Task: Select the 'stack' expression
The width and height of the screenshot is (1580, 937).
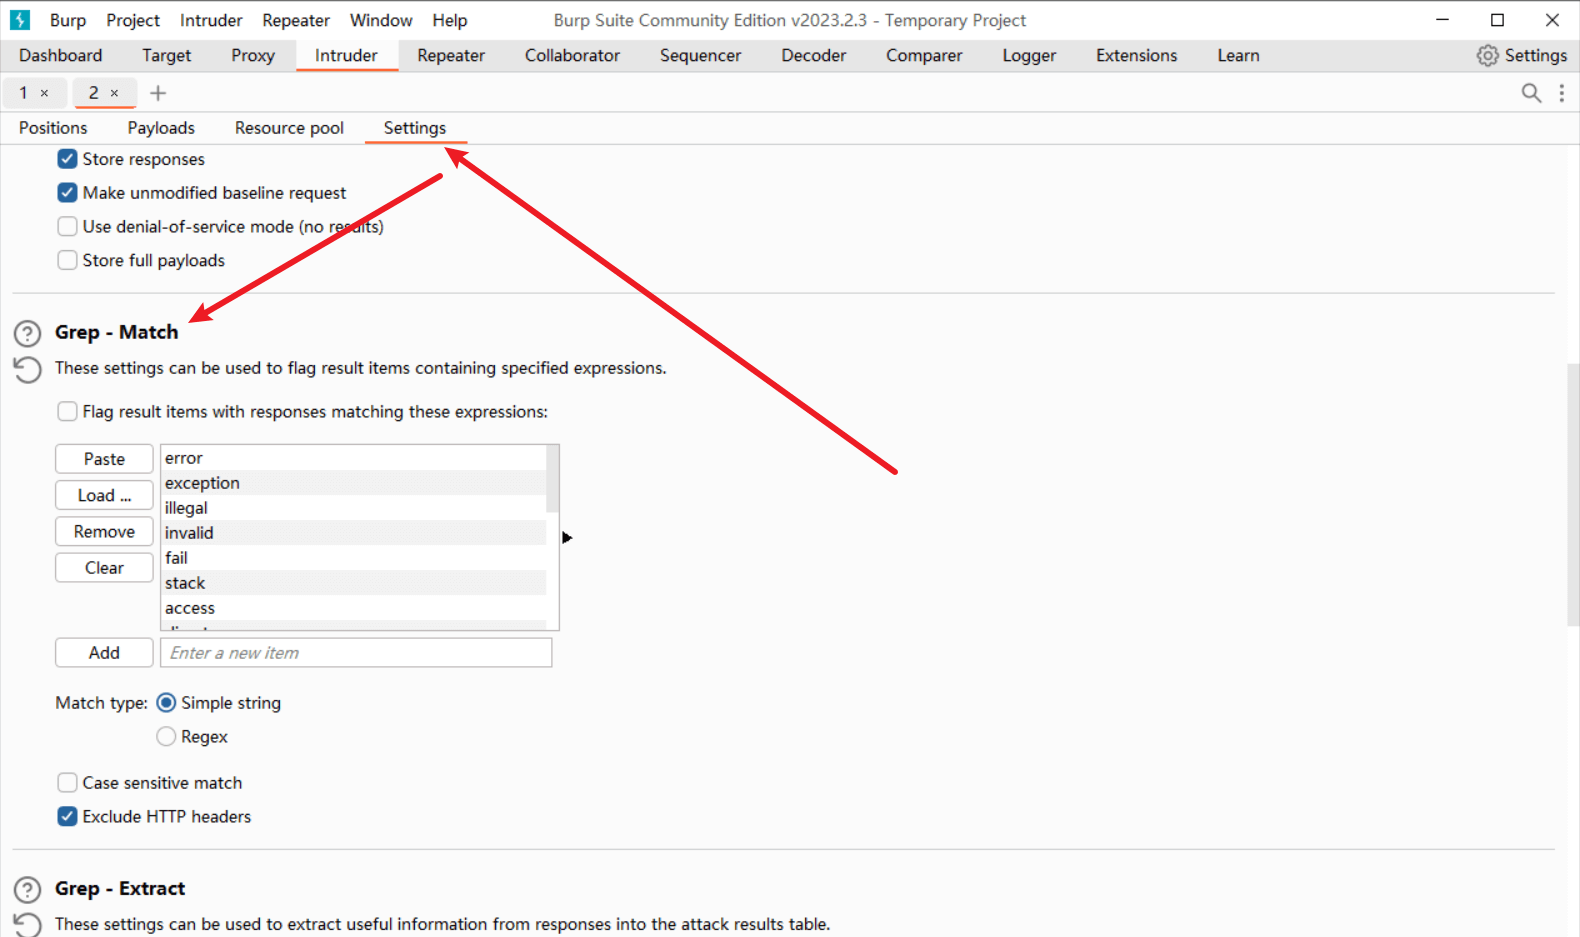Action: pyautogui.click(x=353, y=583)
